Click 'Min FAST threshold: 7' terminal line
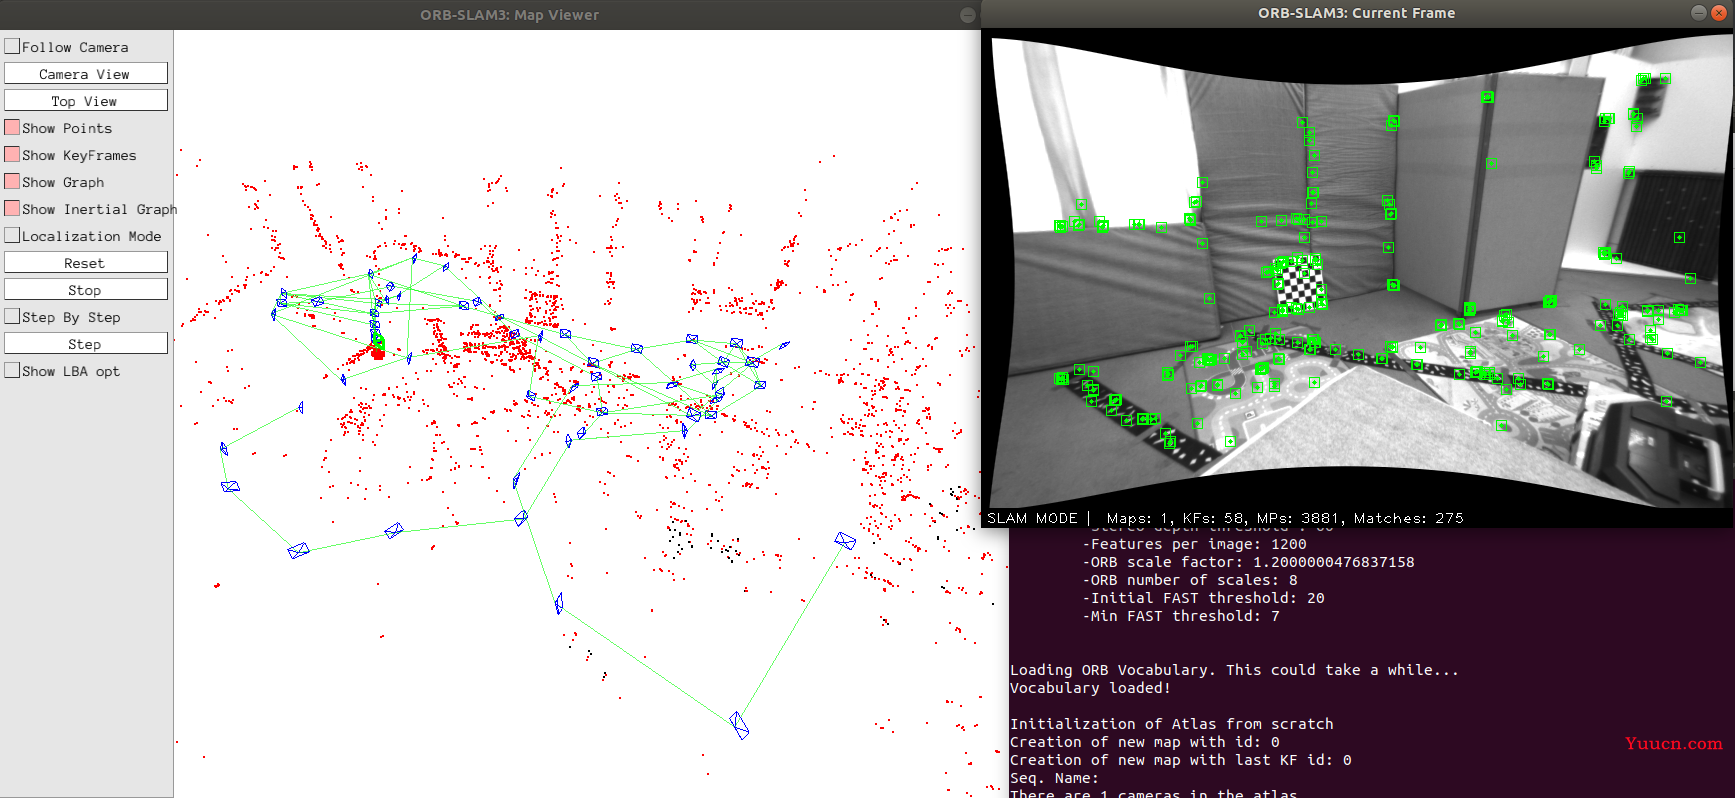The width and height of the screenshot is (1735, 798). 1181,616
